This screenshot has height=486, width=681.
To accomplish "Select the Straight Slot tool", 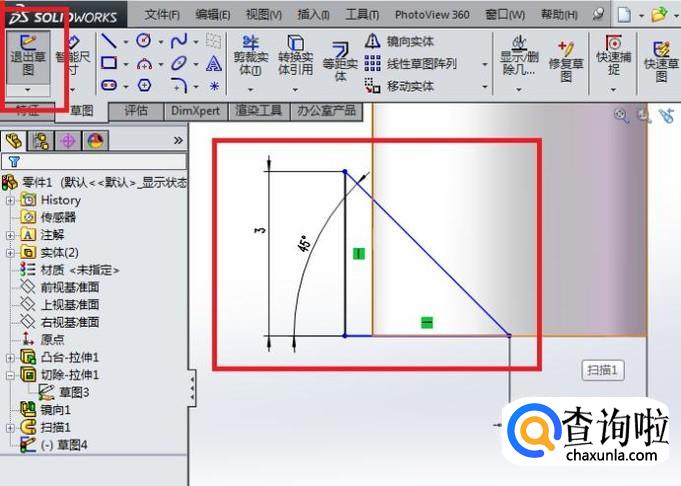I will click(x=109, y=85).
